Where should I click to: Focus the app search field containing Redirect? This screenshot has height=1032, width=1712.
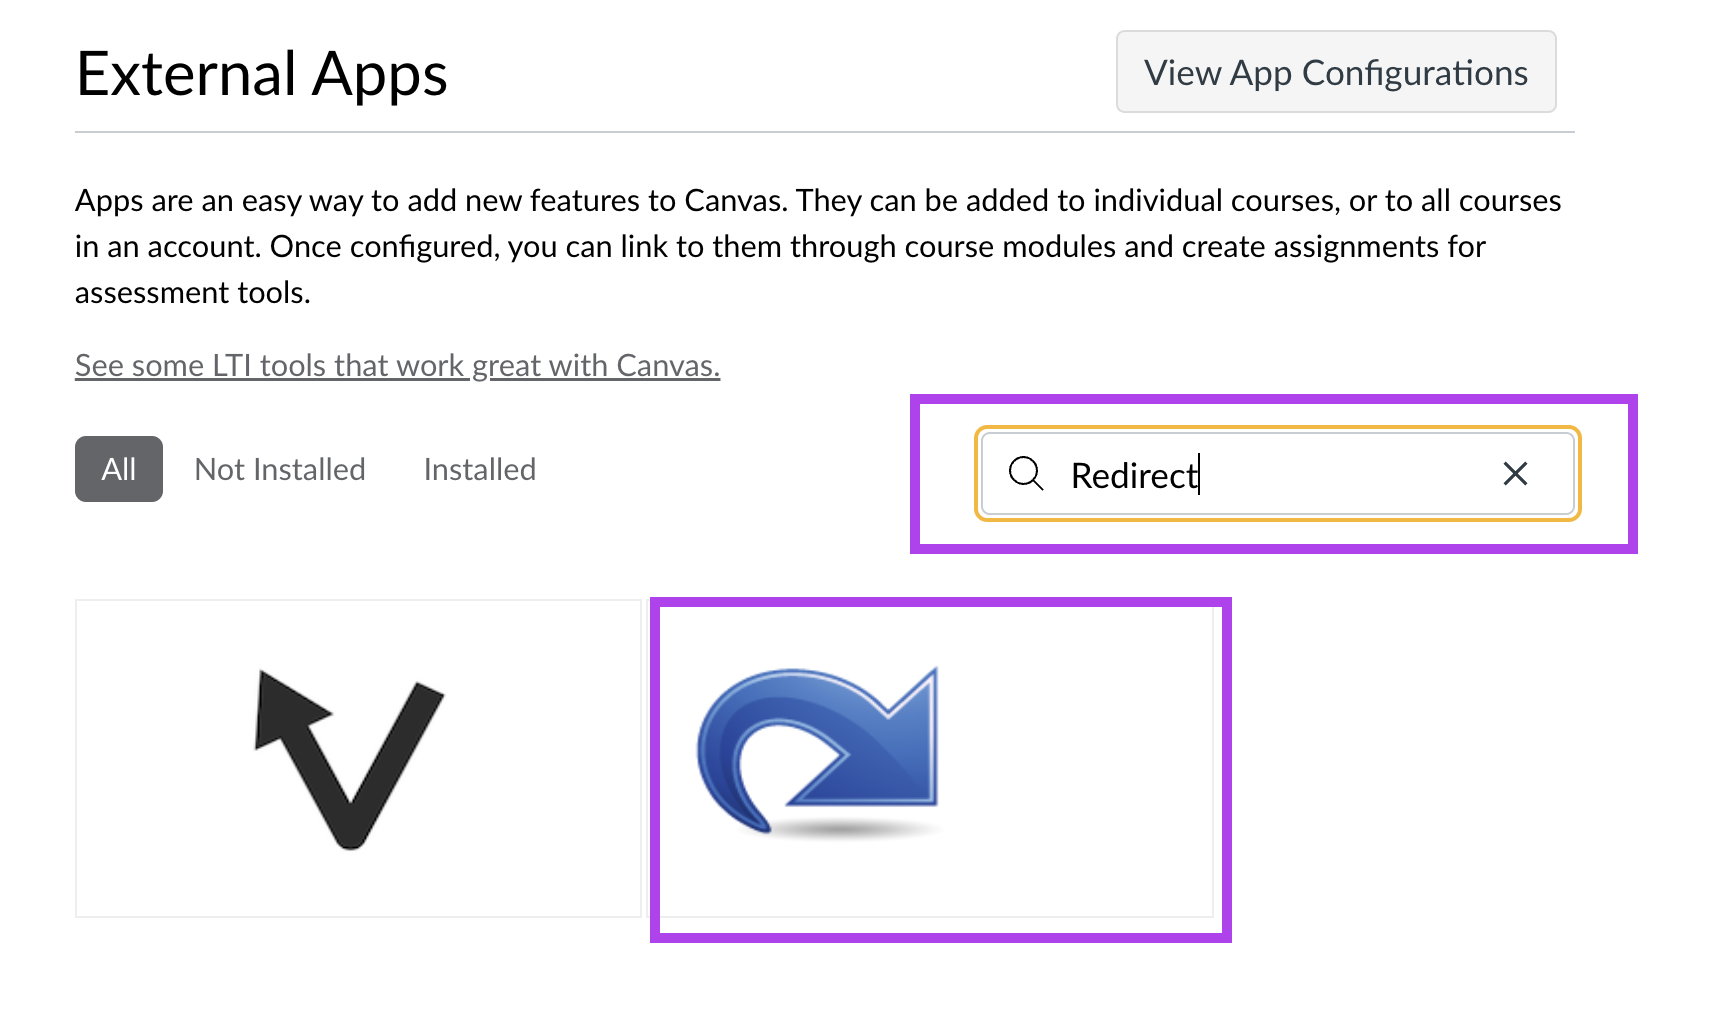pos(1277,474)
